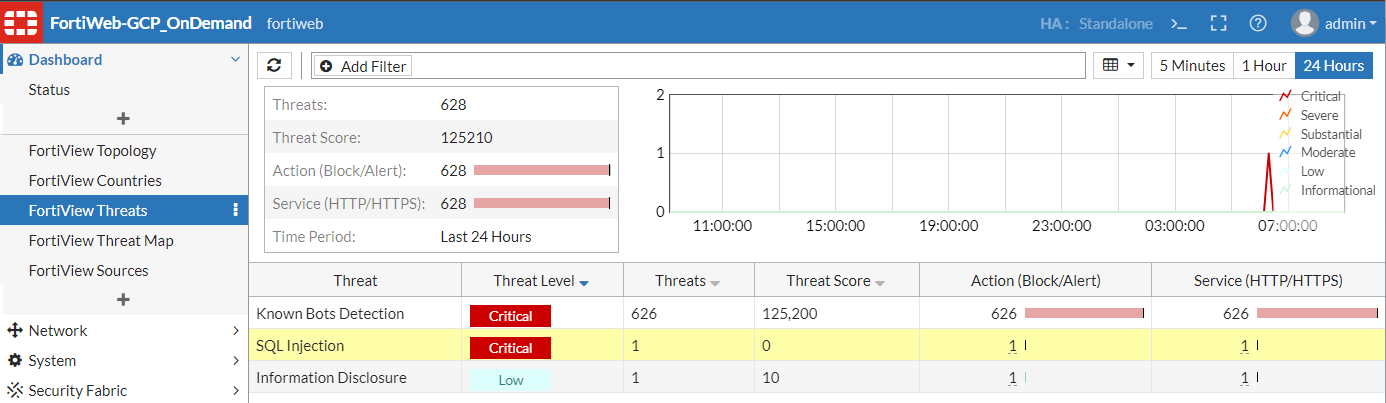The height and width of the screenshot is (403, 1386).
Task: Open the help question mark icon
Action: click(x=1258, y=23)
